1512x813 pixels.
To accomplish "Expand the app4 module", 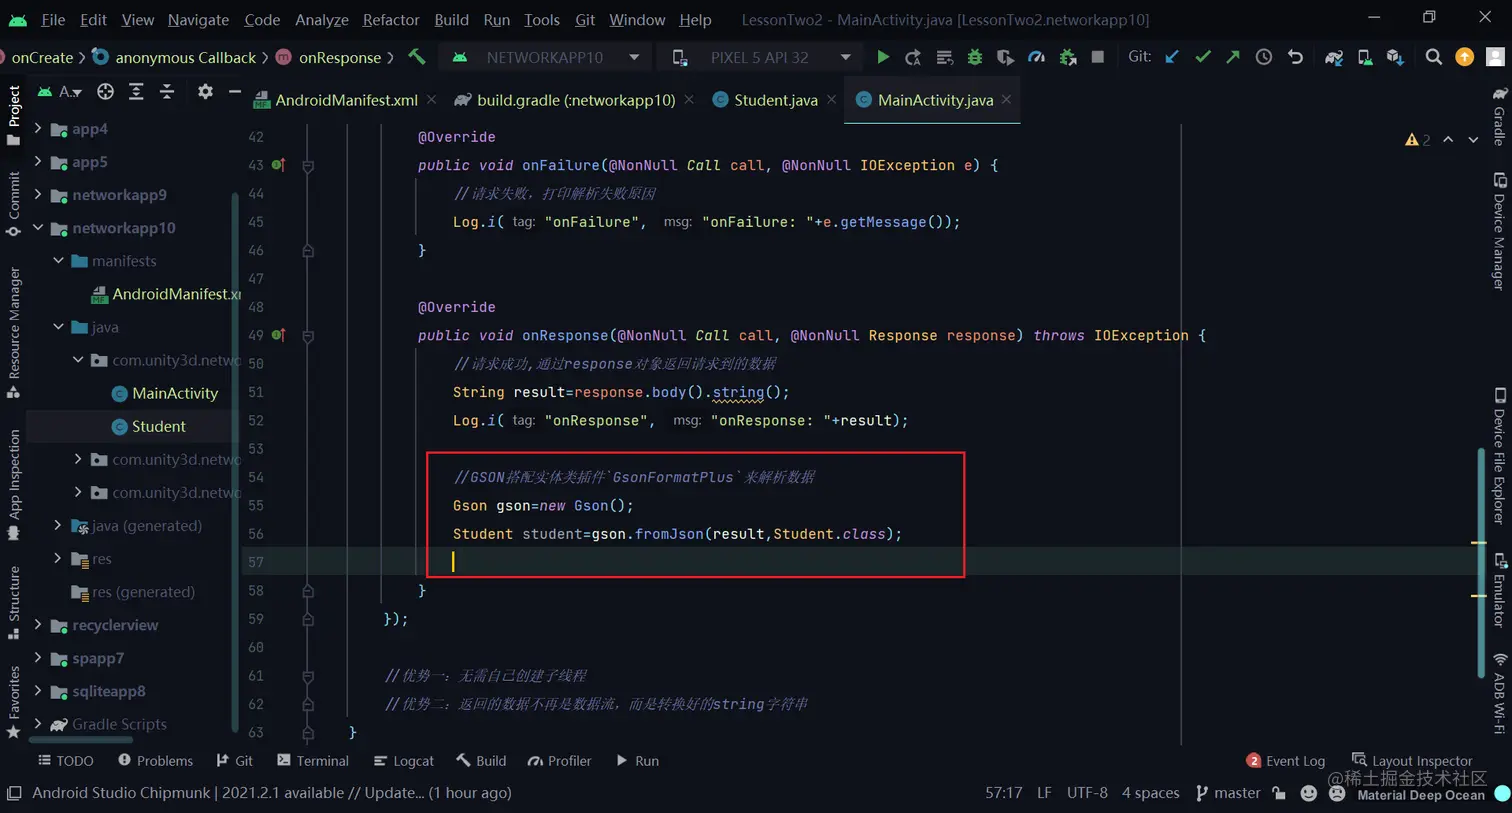I will tap(38, 129).
